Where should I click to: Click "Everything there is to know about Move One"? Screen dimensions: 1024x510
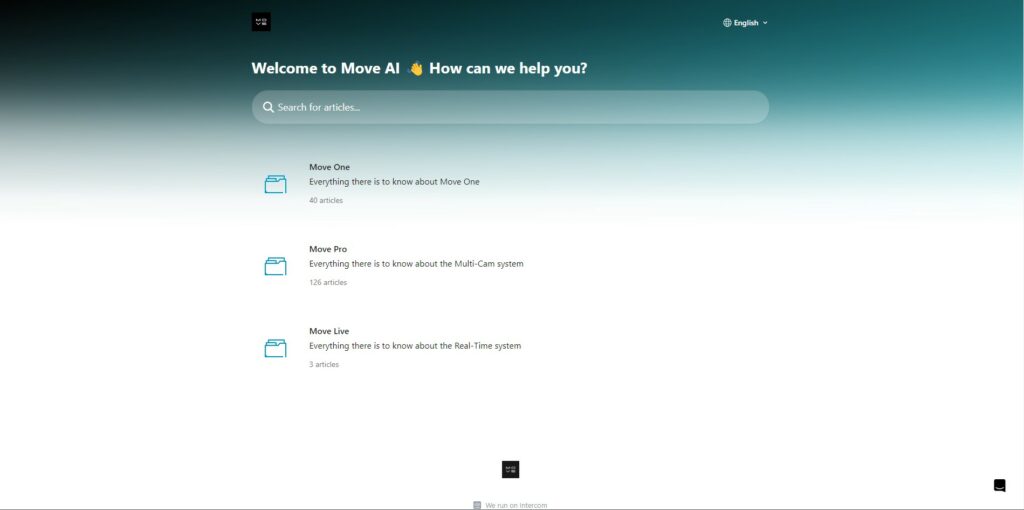coord(394,182)
